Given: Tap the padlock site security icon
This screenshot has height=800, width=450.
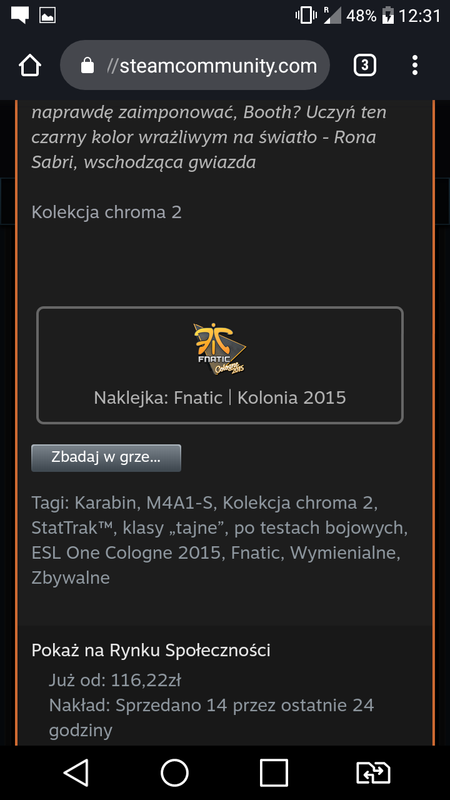Looking at the screenshot, I should [87, 65].
